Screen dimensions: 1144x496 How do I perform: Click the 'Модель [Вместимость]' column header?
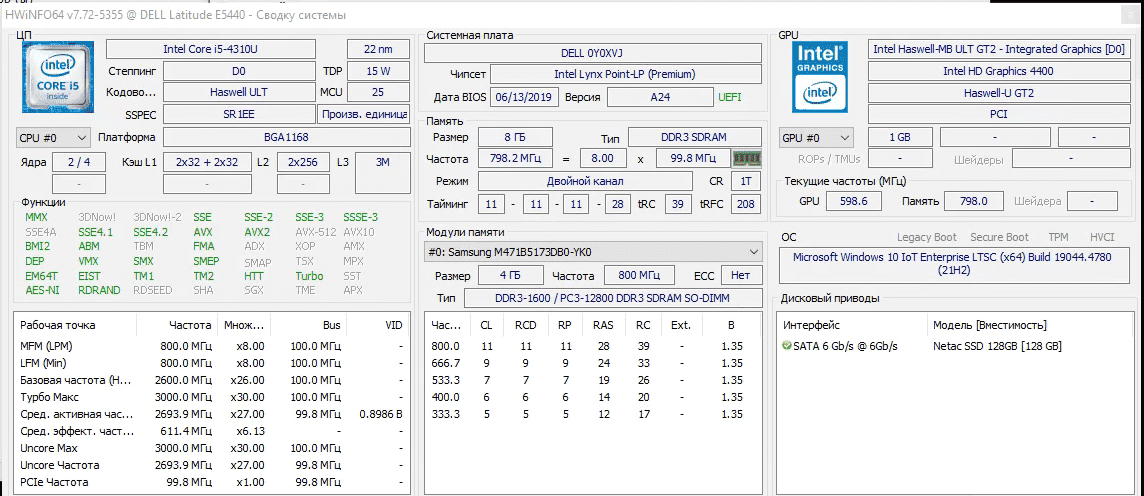pyautogui.click(x=989, y=325)
